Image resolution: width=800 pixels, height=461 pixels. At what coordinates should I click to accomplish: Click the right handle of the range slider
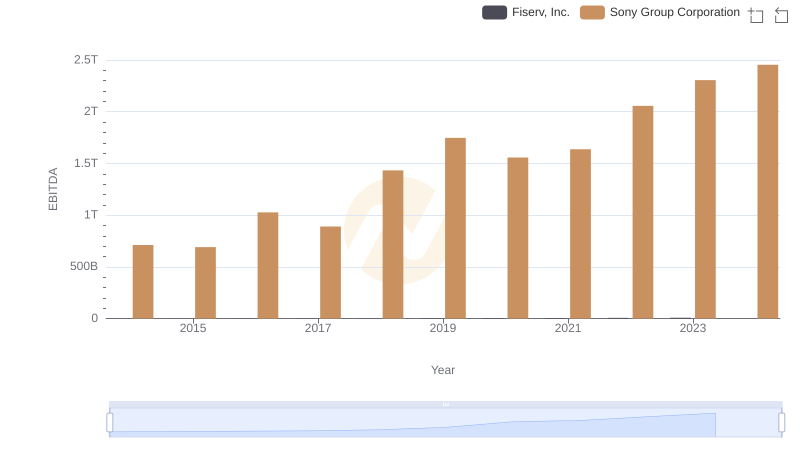click(781, 423)
